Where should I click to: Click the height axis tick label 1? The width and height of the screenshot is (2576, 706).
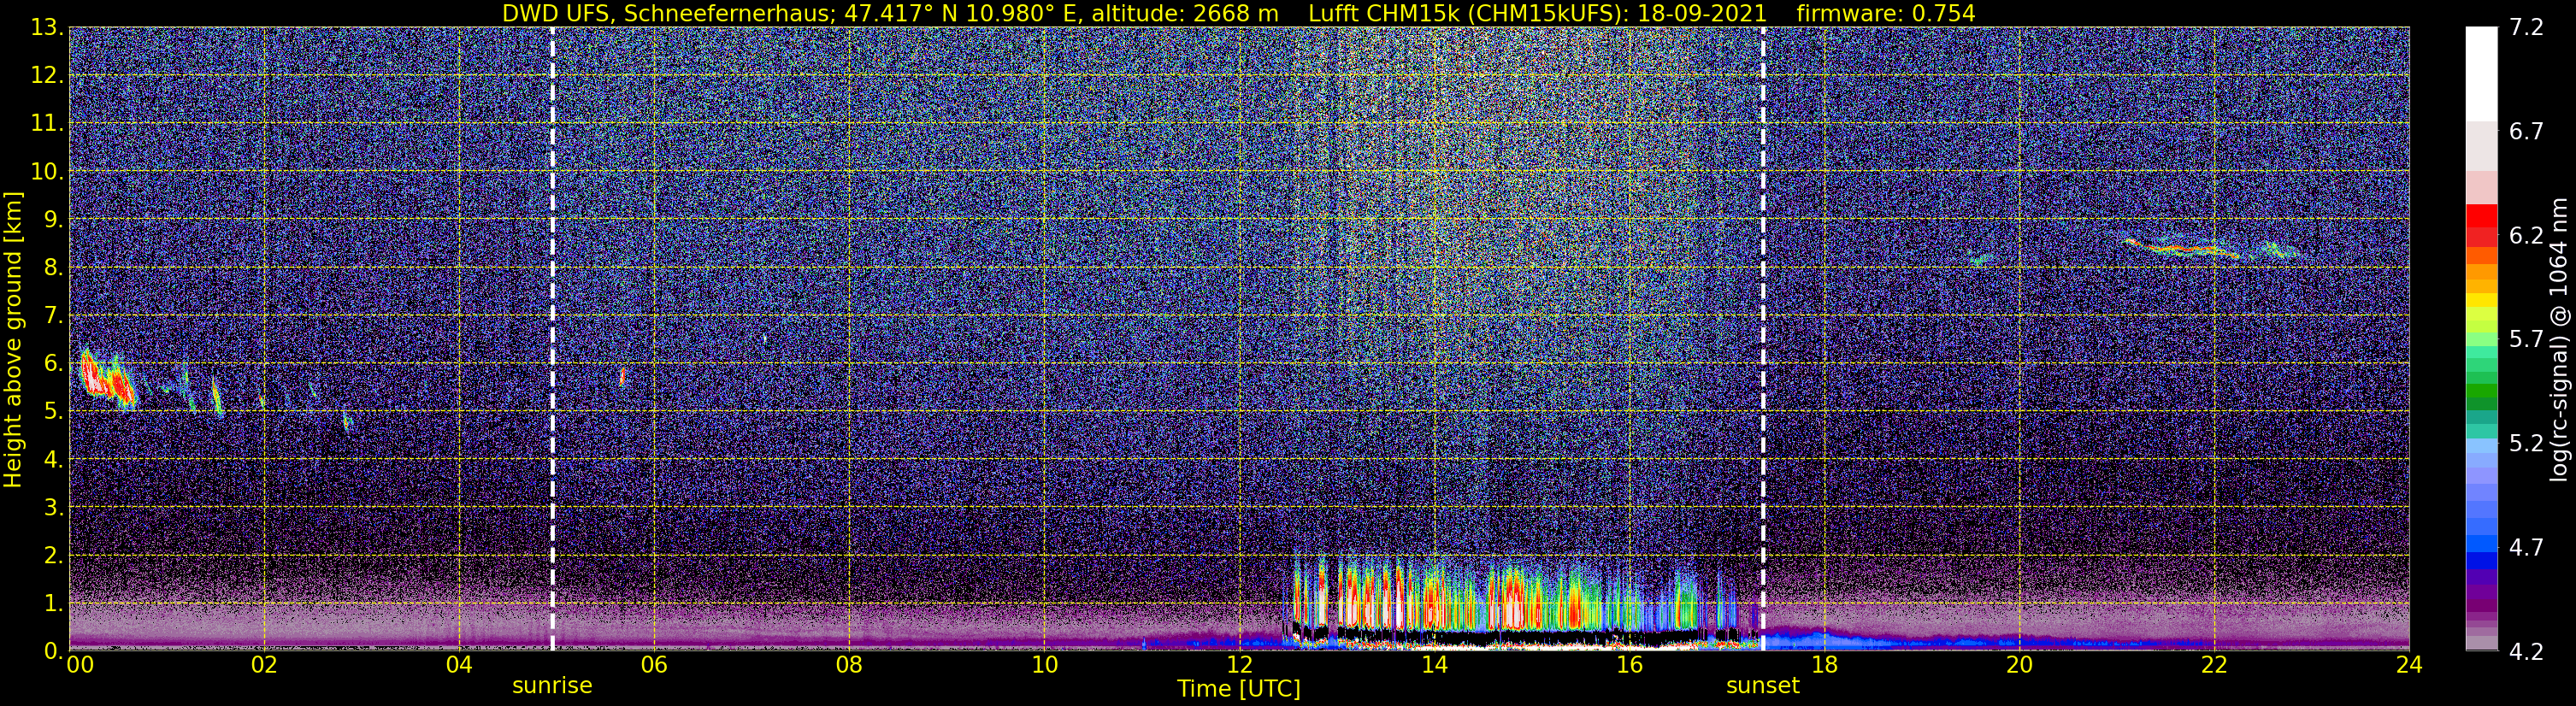pyautogui.click(x=54, y=604)
